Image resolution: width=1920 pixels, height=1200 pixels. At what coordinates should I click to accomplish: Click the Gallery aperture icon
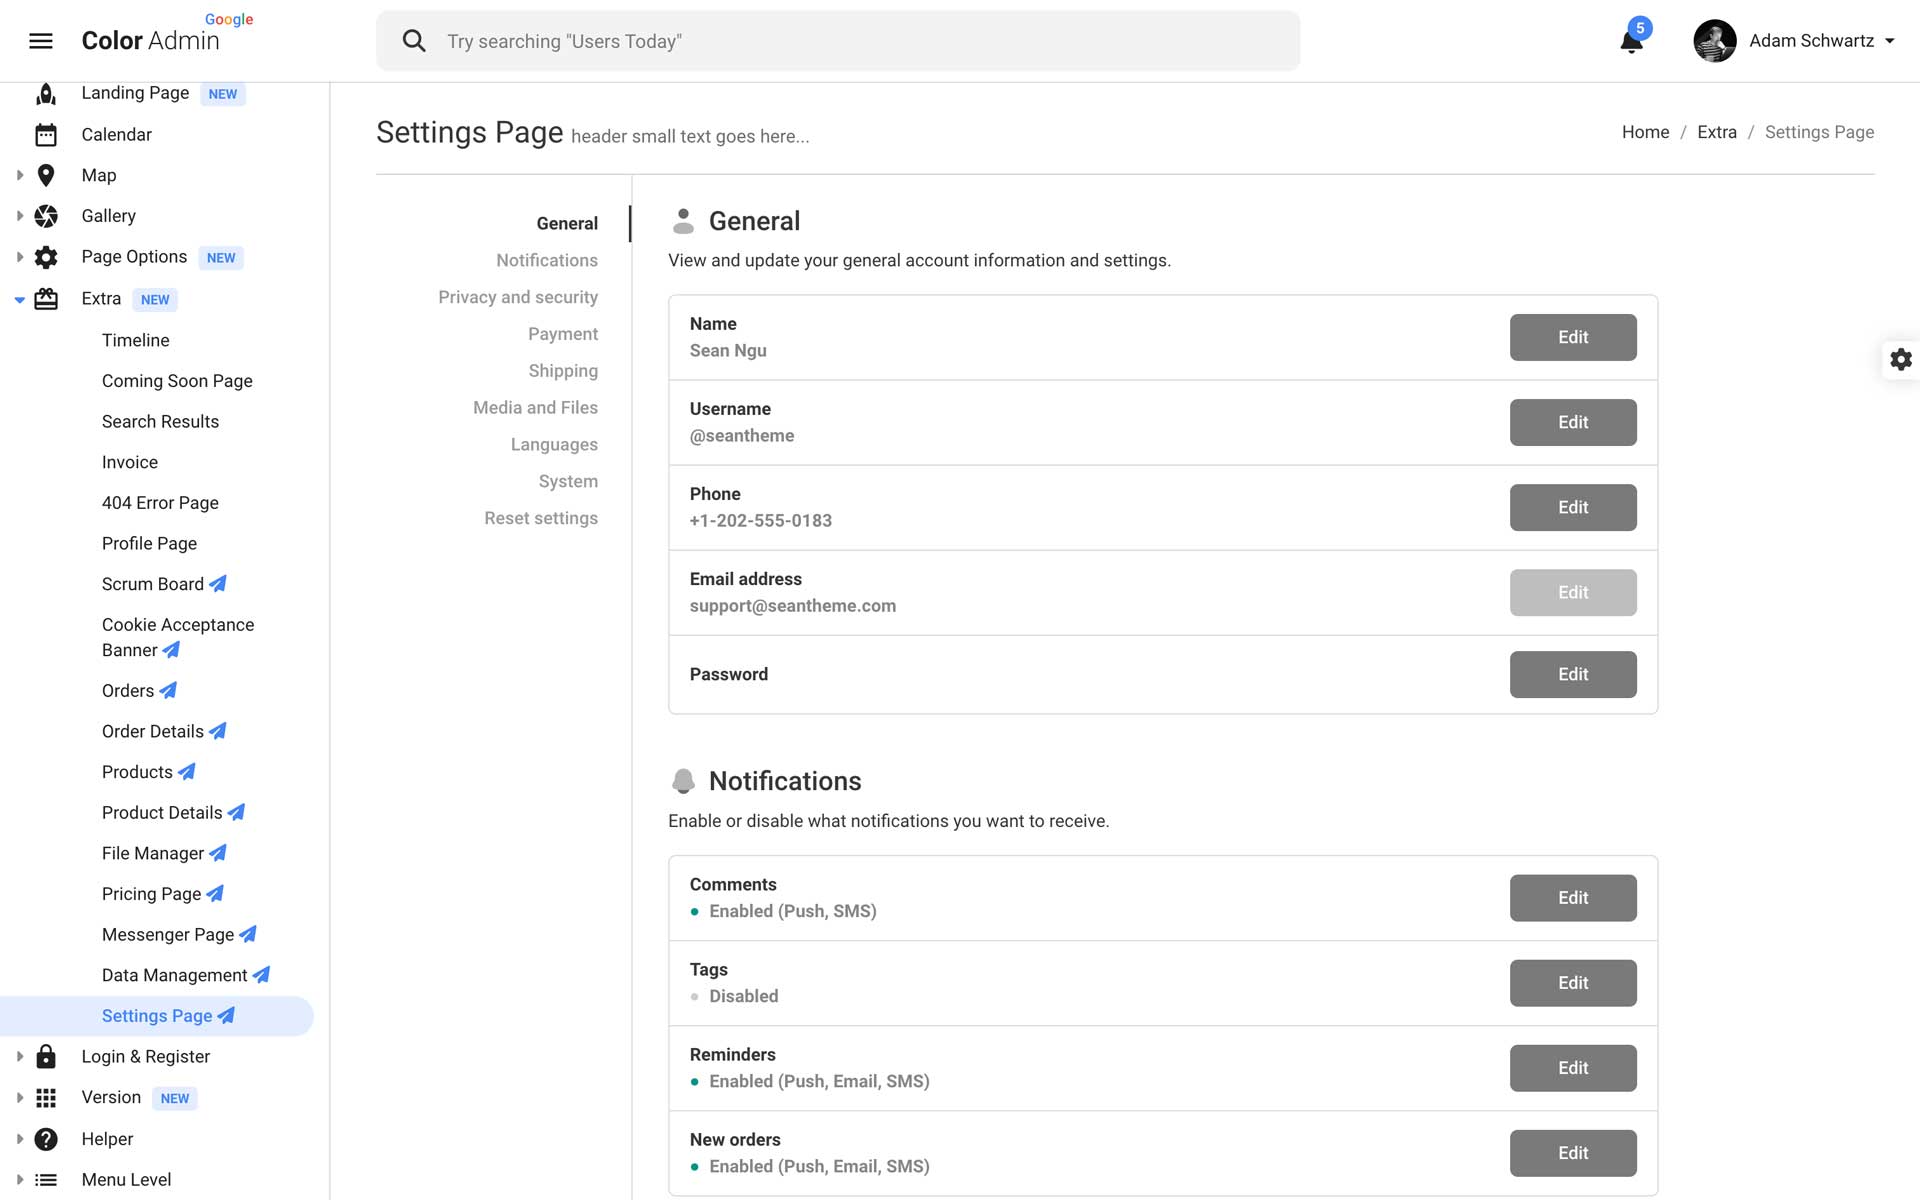(46, 216)
